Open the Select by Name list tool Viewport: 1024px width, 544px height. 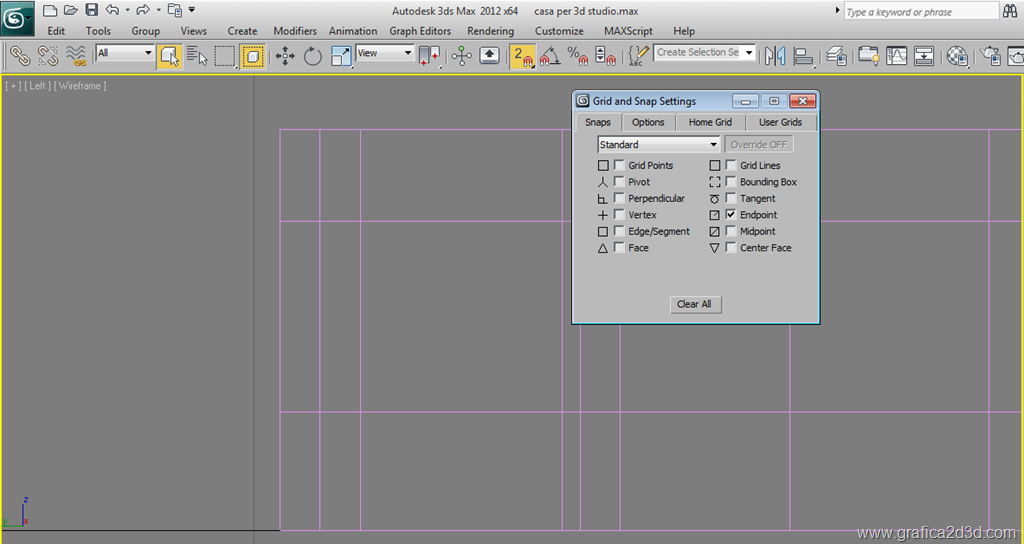pos(197,56)
